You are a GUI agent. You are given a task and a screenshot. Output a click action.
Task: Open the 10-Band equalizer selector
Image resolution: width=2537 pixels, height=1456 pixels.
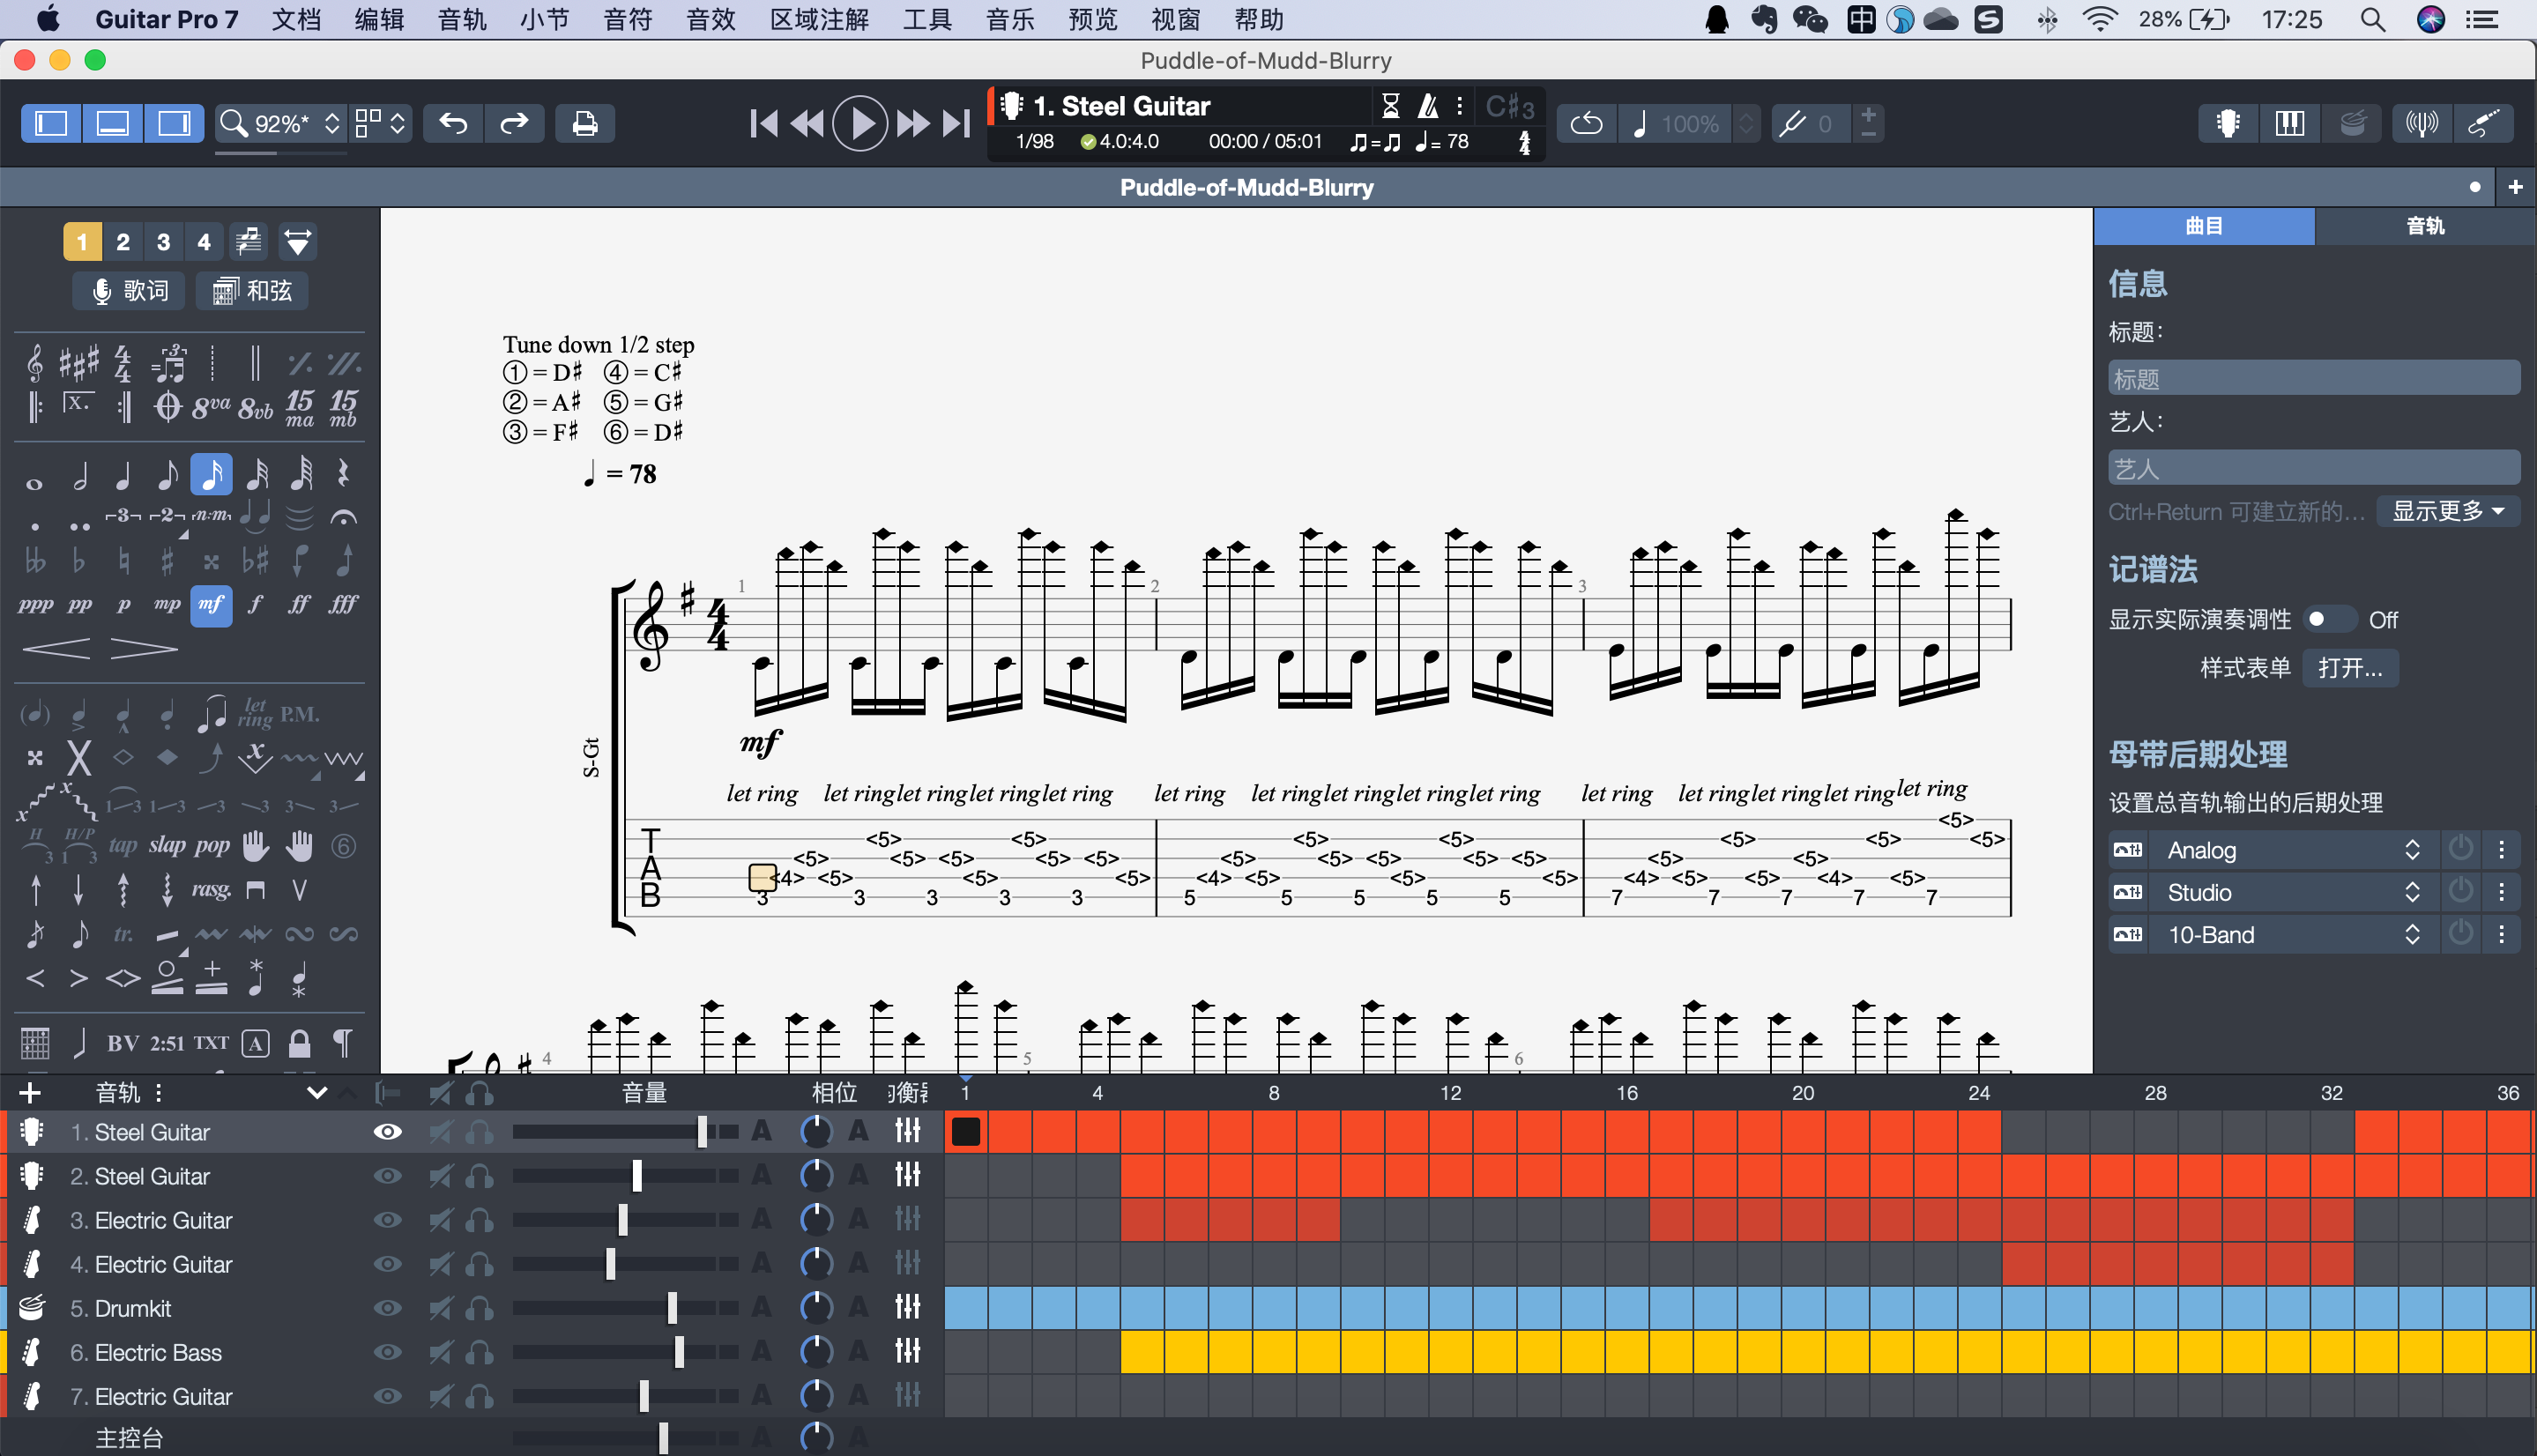(2292, 935)
